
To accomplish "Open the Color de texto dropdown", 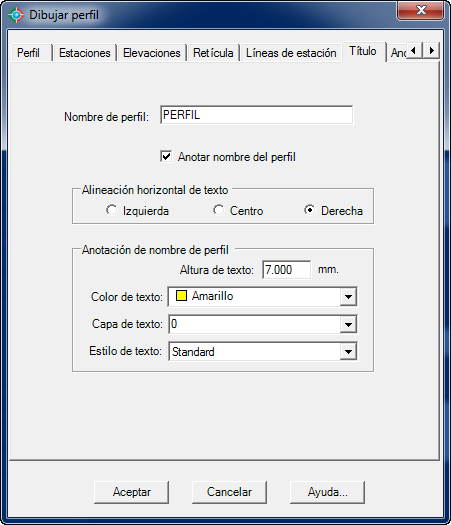I will click(x=348, y=297).
